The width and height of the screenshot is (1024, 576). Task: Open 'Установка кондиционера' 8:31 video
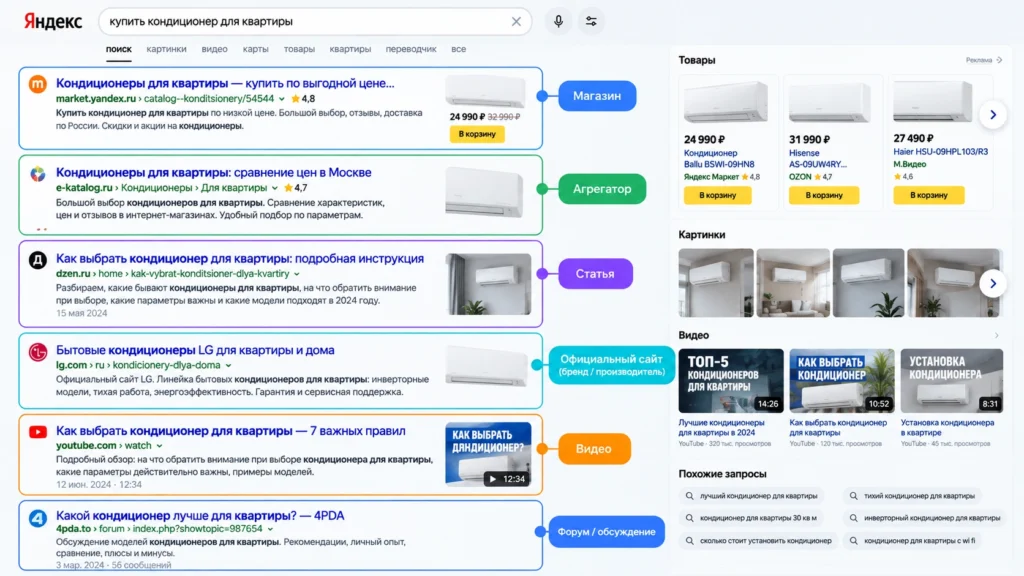(x=952, y=381)
